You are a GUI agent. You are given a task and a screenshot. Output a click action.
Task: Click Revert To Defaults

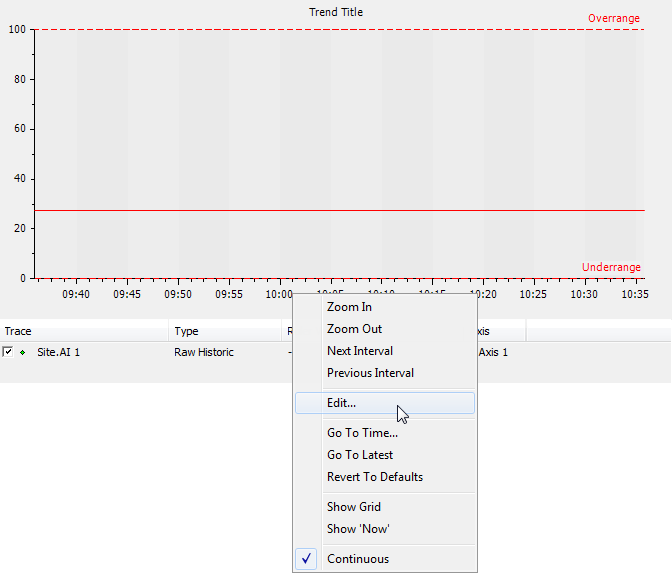coord(374,477)
